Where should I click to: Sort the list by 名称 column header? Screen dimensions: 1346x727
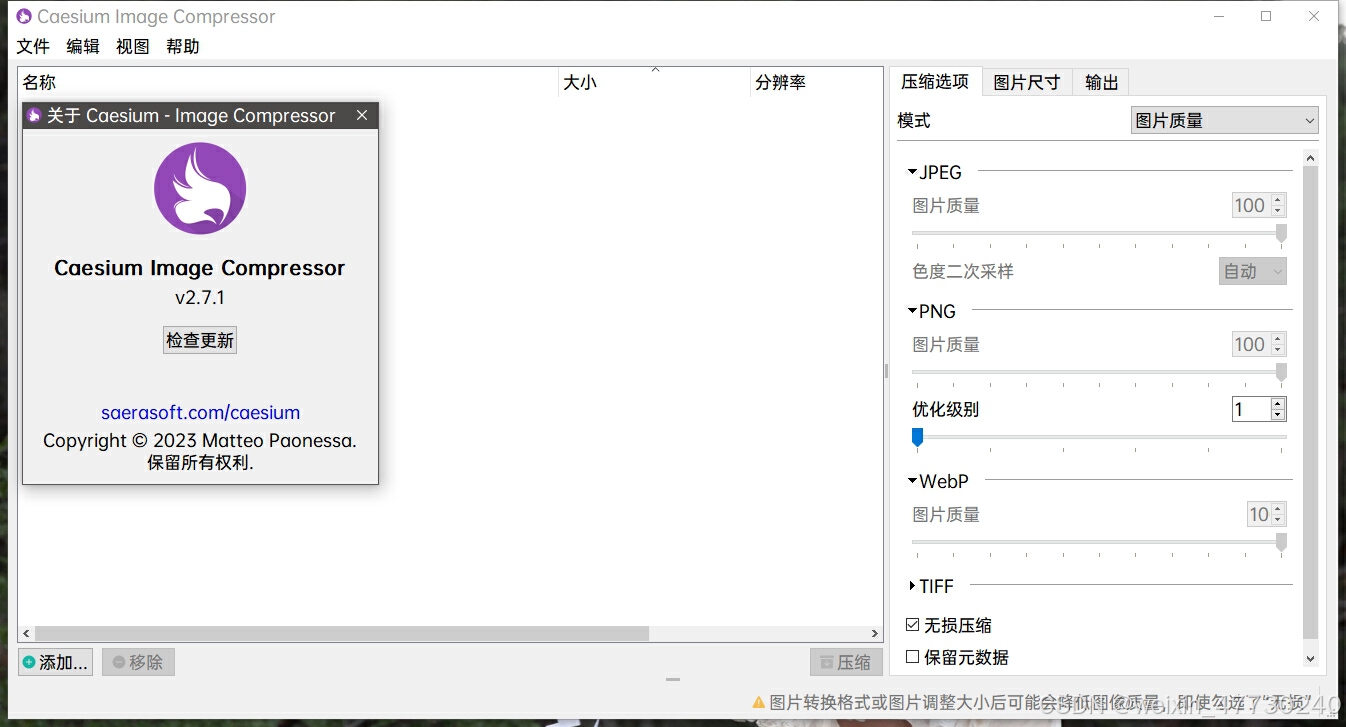(288, 82)
